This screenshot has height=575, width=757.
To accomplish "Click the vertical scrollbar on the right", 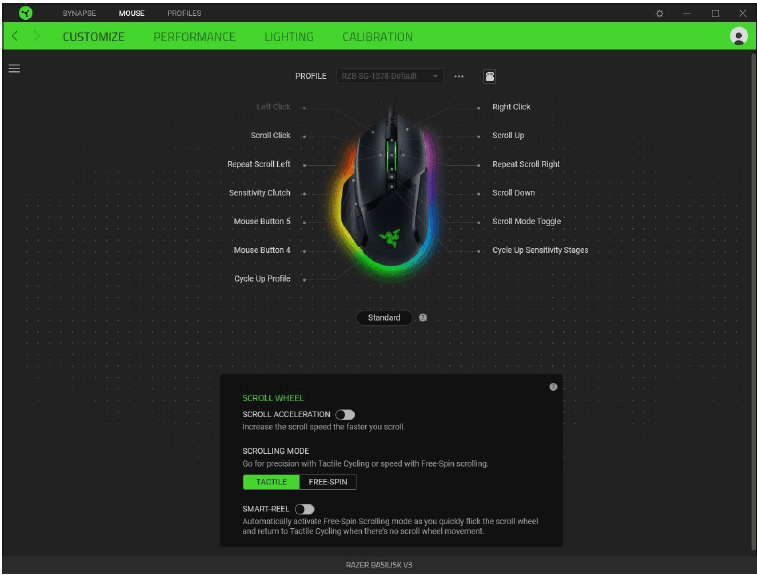I will click(754, 302).
